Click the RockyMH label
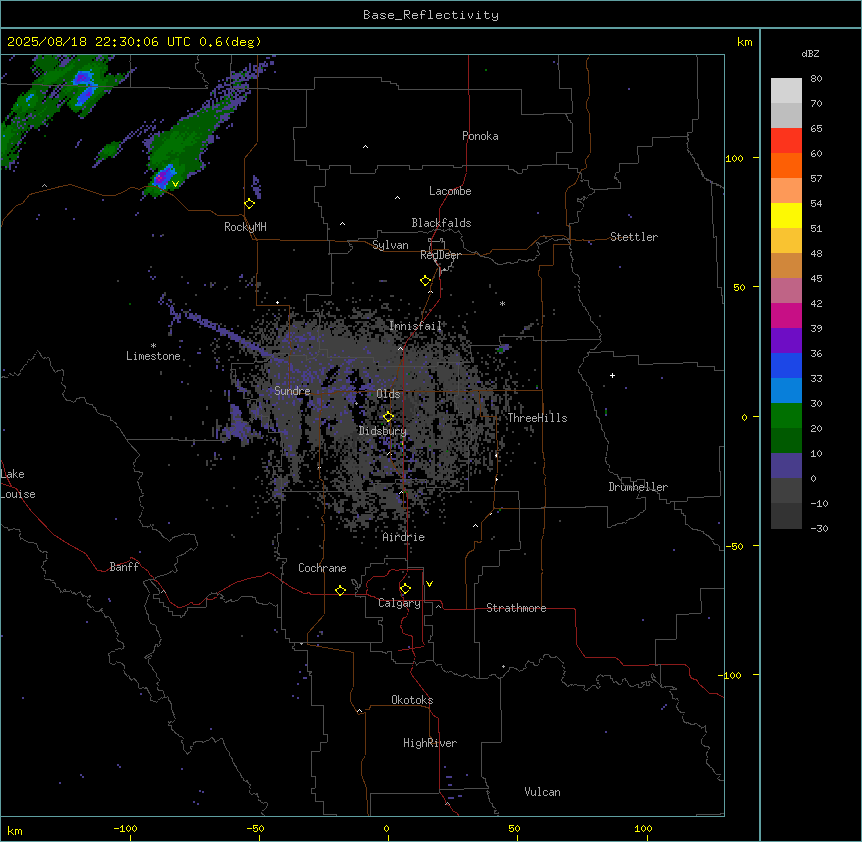 pyautogui.click(x=245, y=227)
